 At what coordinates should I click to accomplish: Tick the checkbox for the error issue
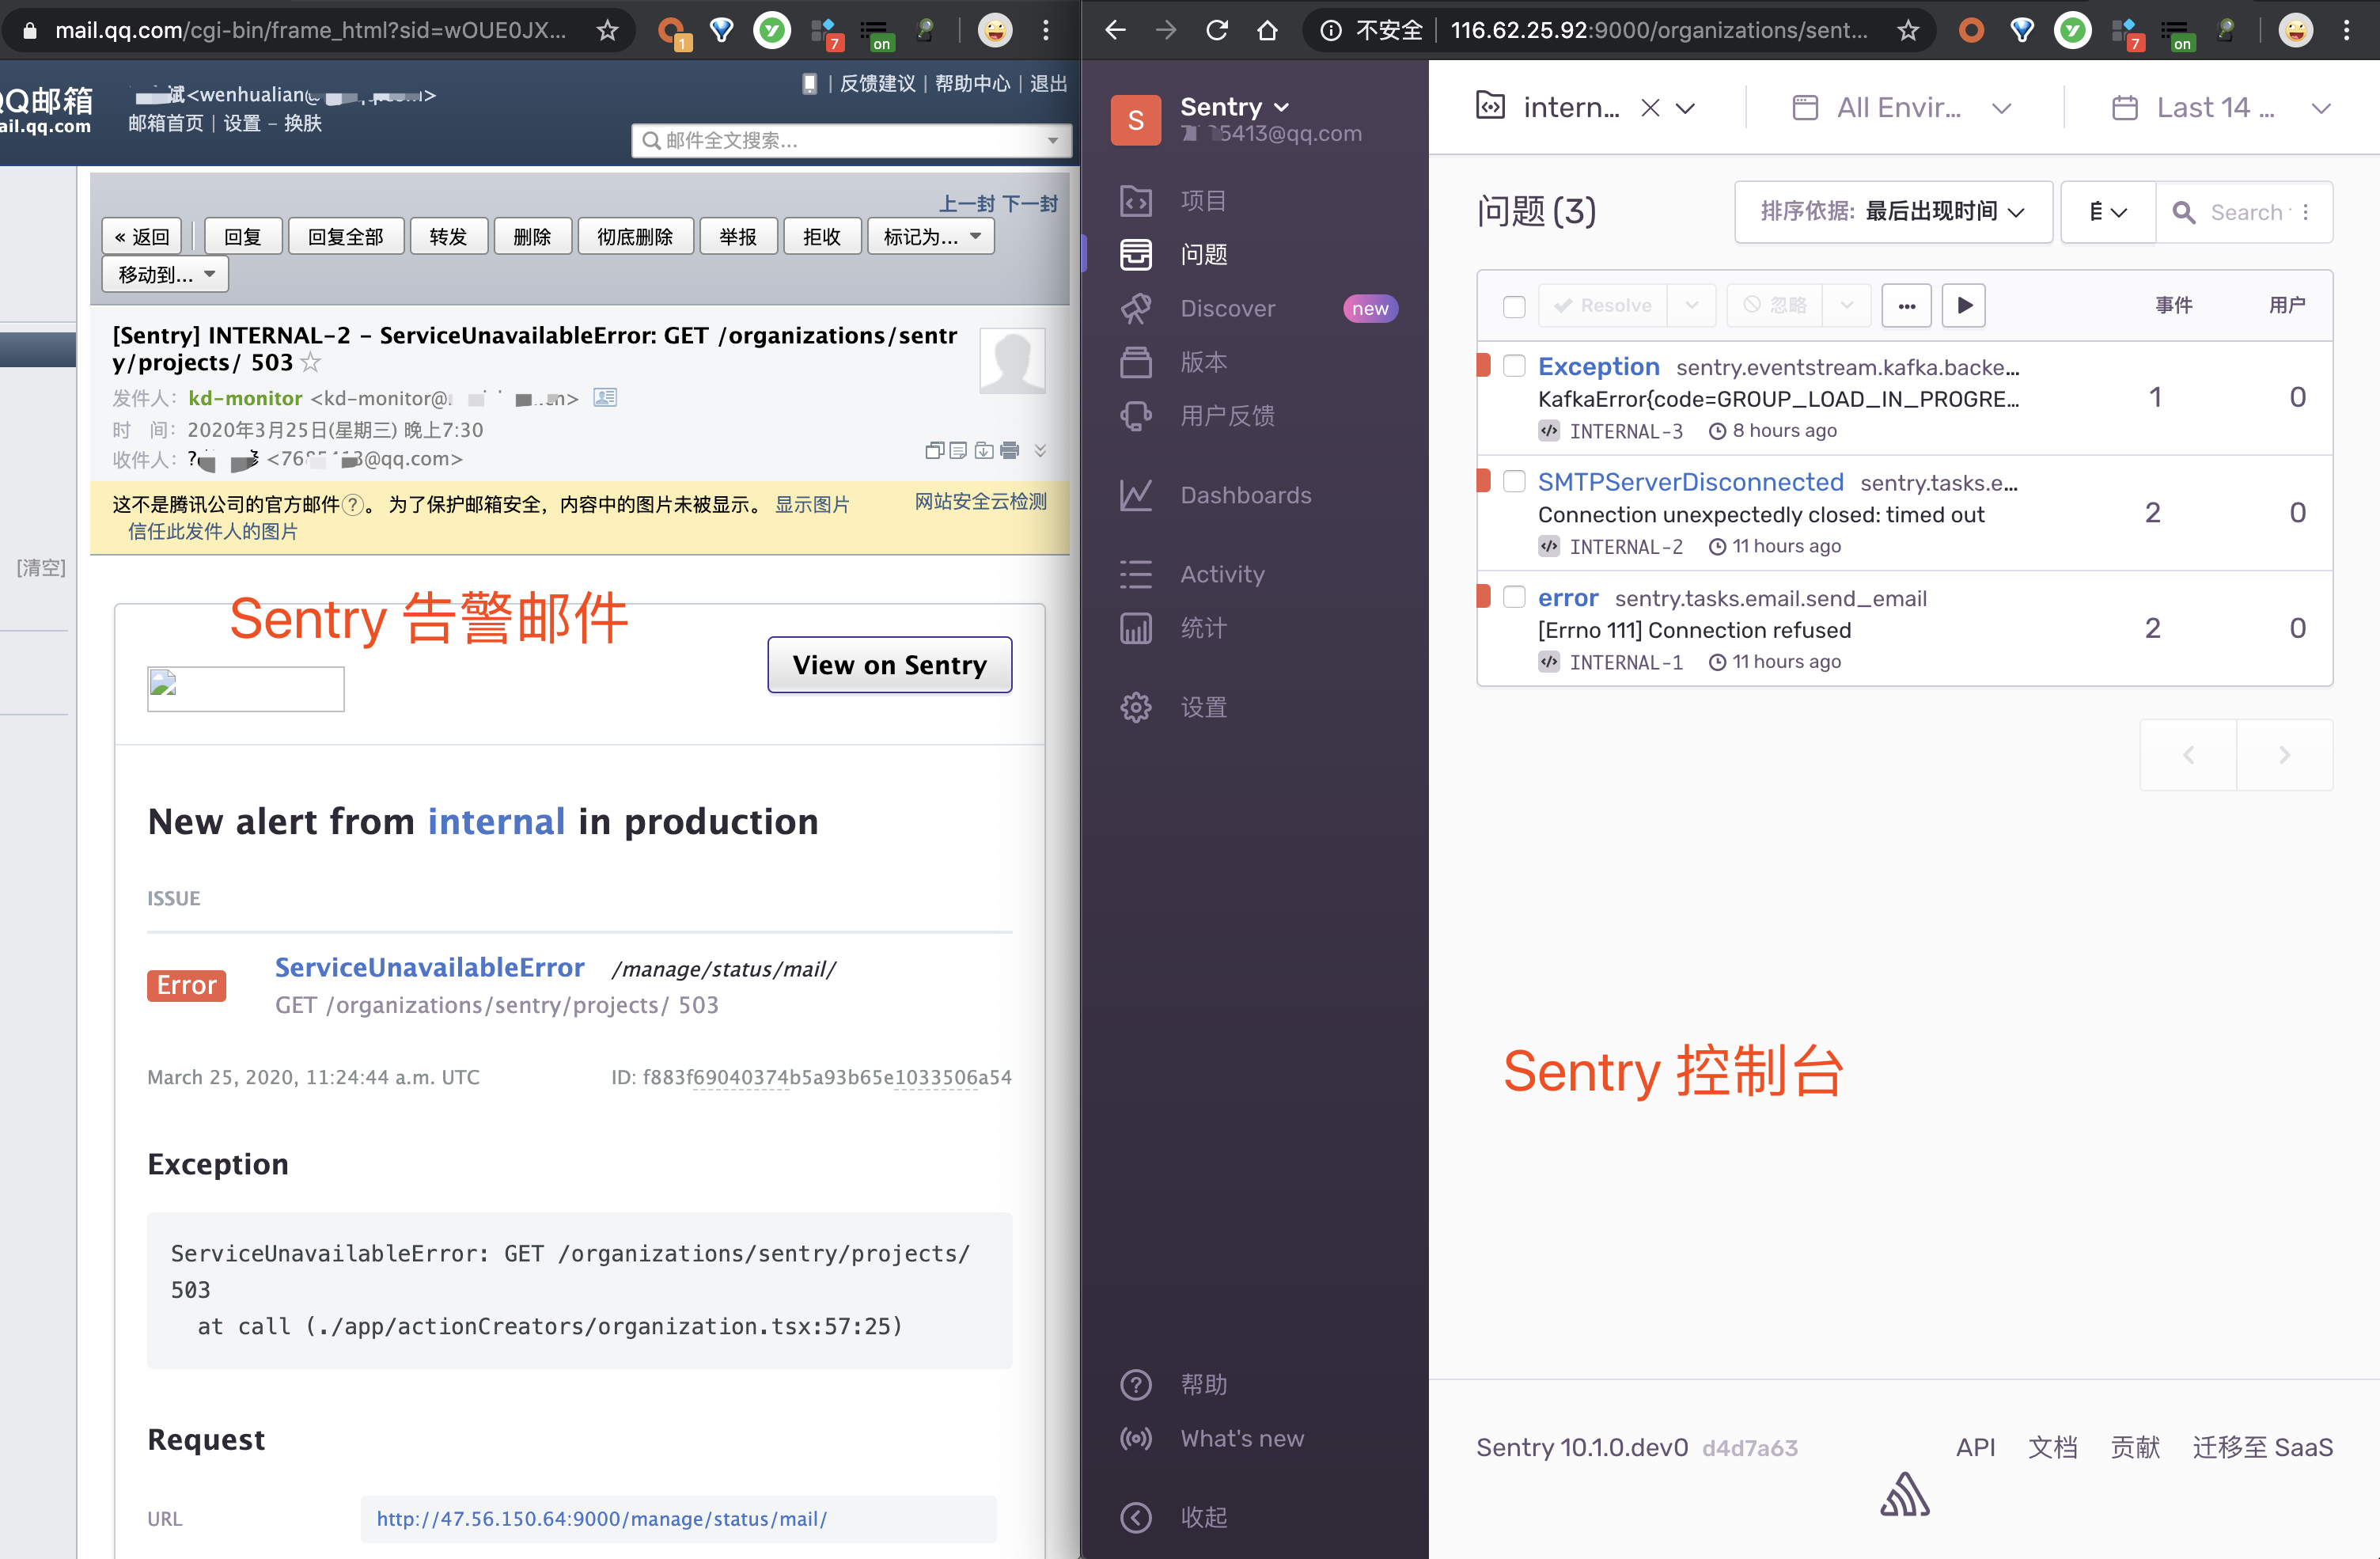tap(1513, 597)
